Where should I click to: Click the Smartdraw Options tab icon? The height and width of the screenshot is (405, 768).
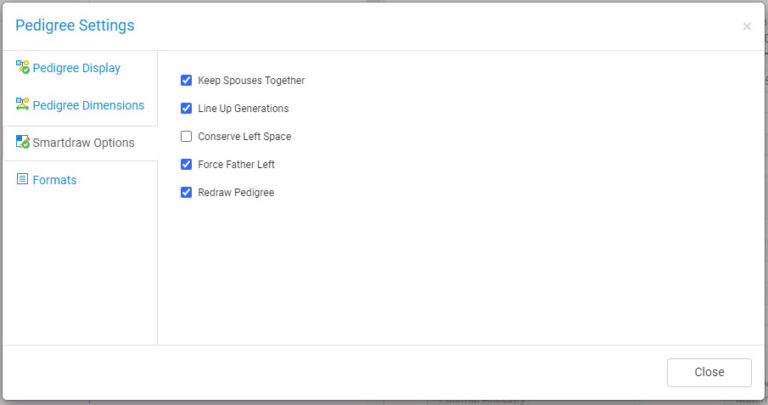coord(22,142)
